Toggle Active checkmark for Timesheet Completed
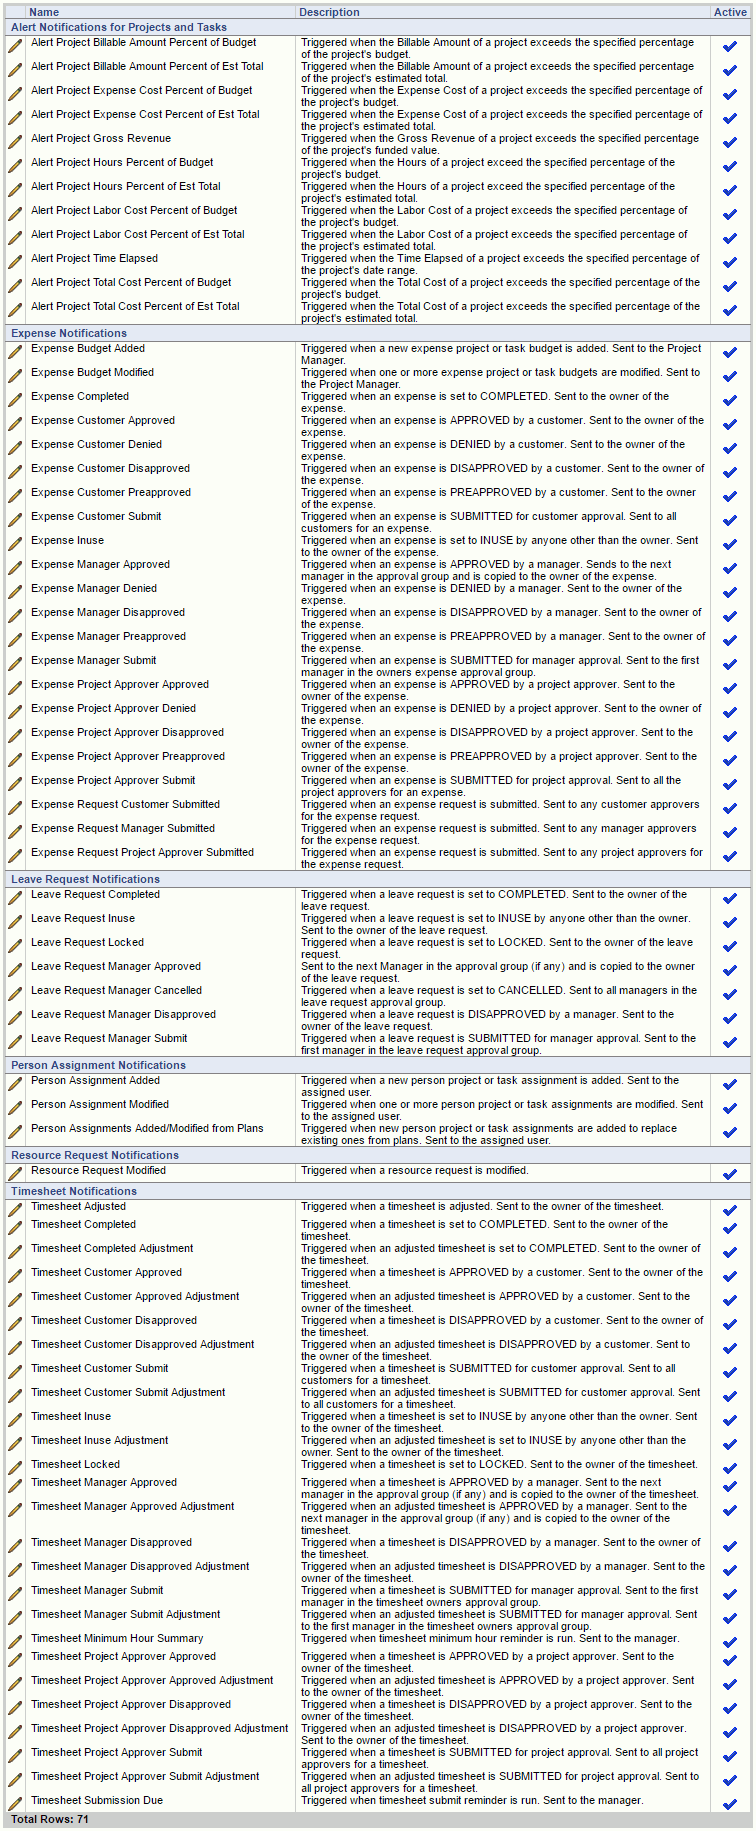 click(x=730, y=1228)
